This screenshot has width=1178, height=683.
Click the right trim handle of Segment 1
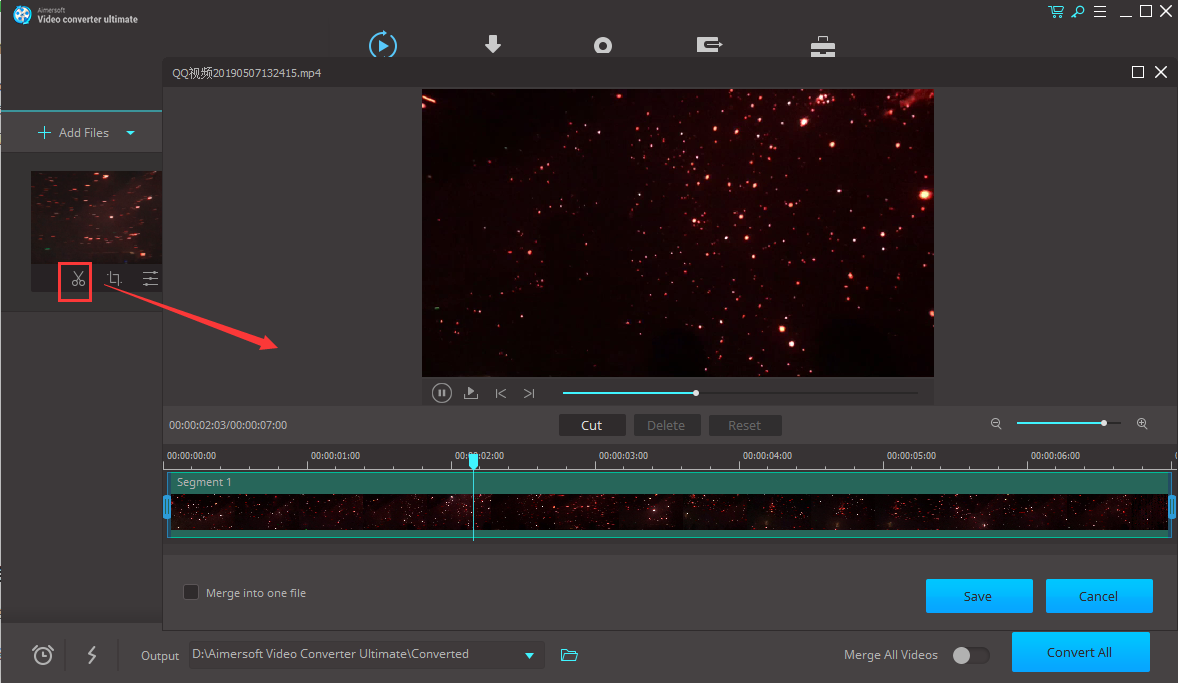click(1172, 507)
